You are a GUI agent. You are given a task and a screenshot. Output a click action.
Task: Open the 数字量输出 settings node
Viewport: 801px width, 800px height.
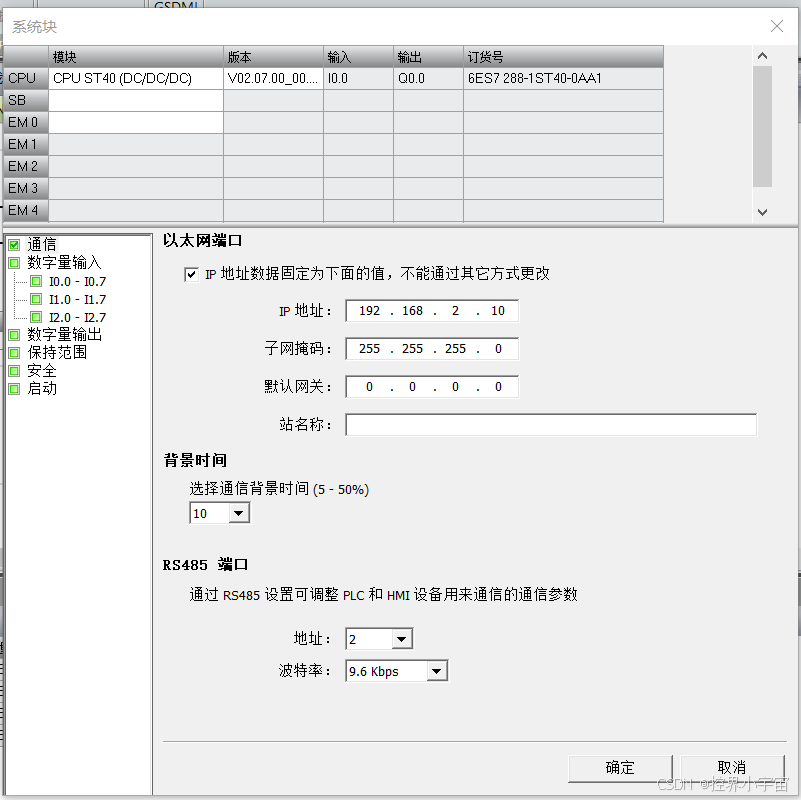pos(64,335)
